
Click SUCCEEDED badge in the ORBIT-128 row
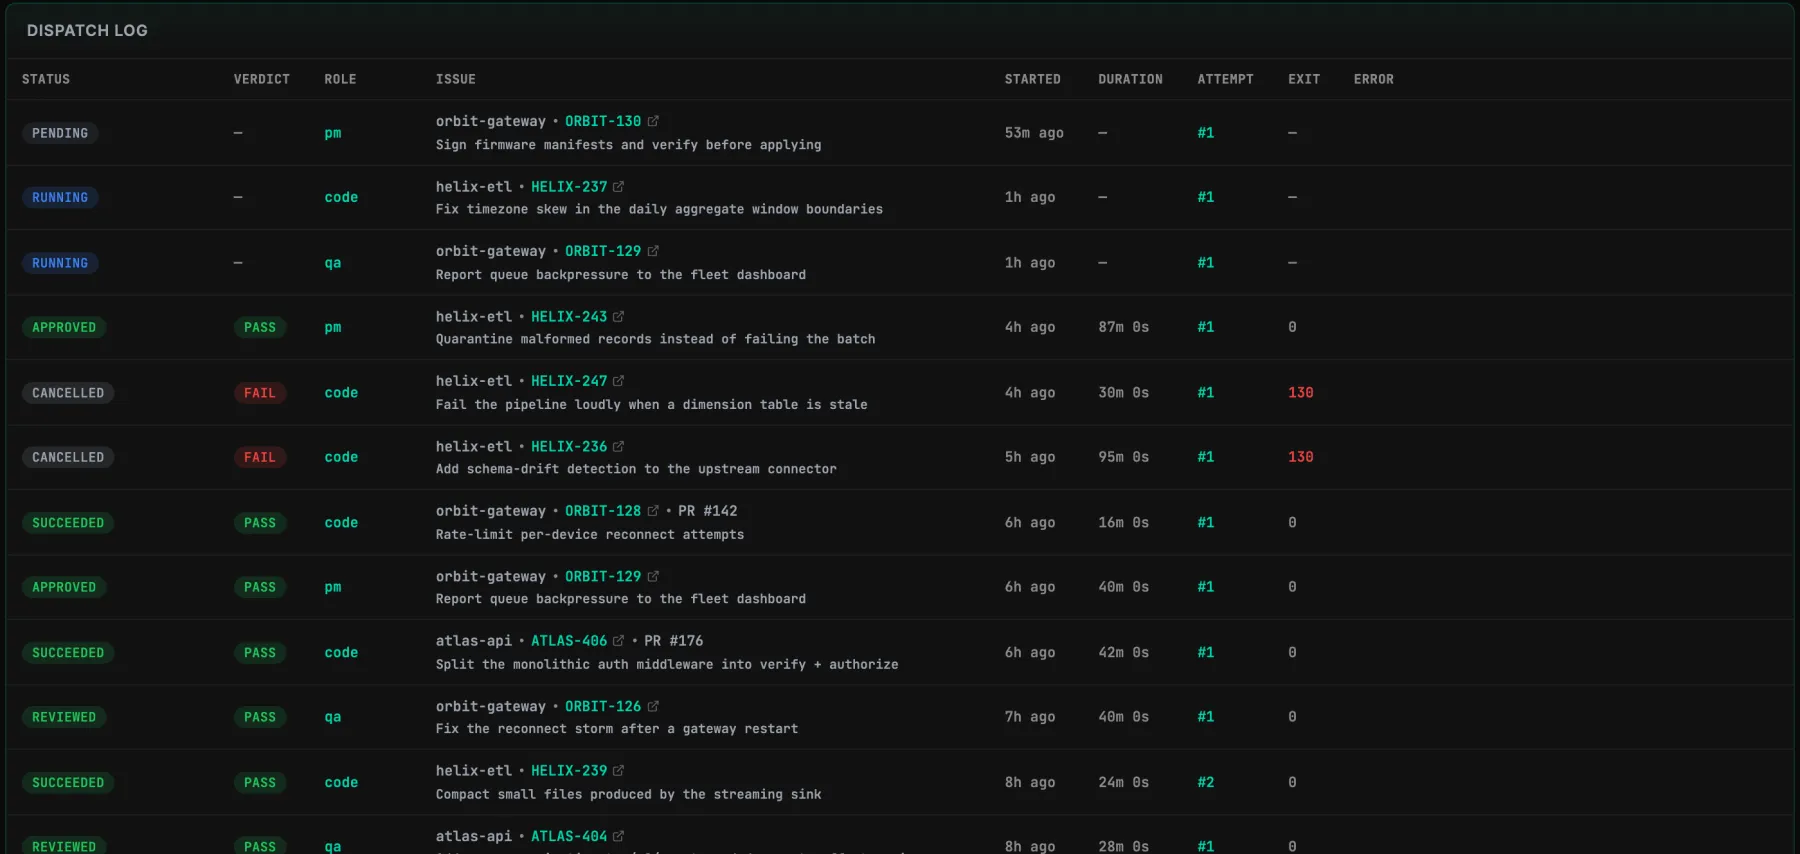coord(68,523)
